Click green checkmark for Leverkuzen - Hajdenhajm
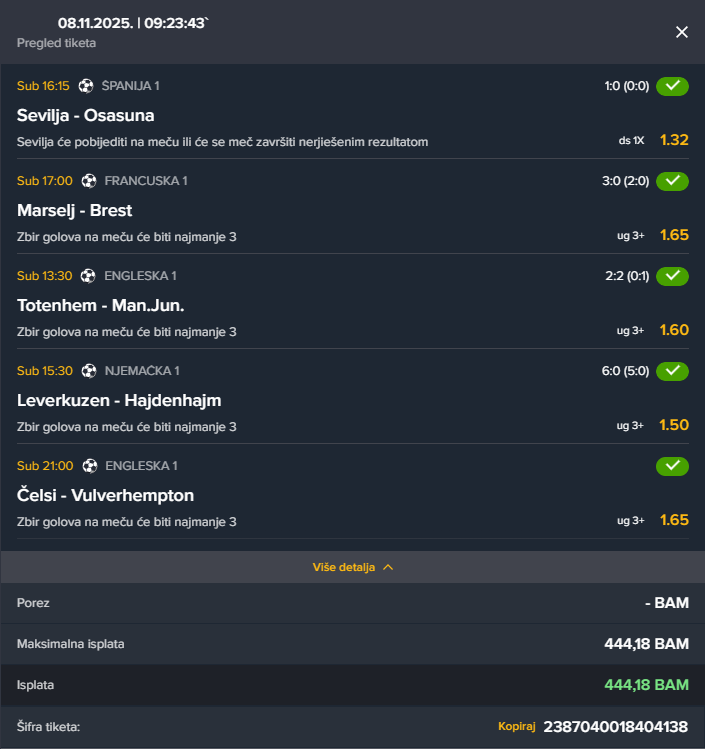This screenshot has width=705, height=749. click(x=672, y=371)
